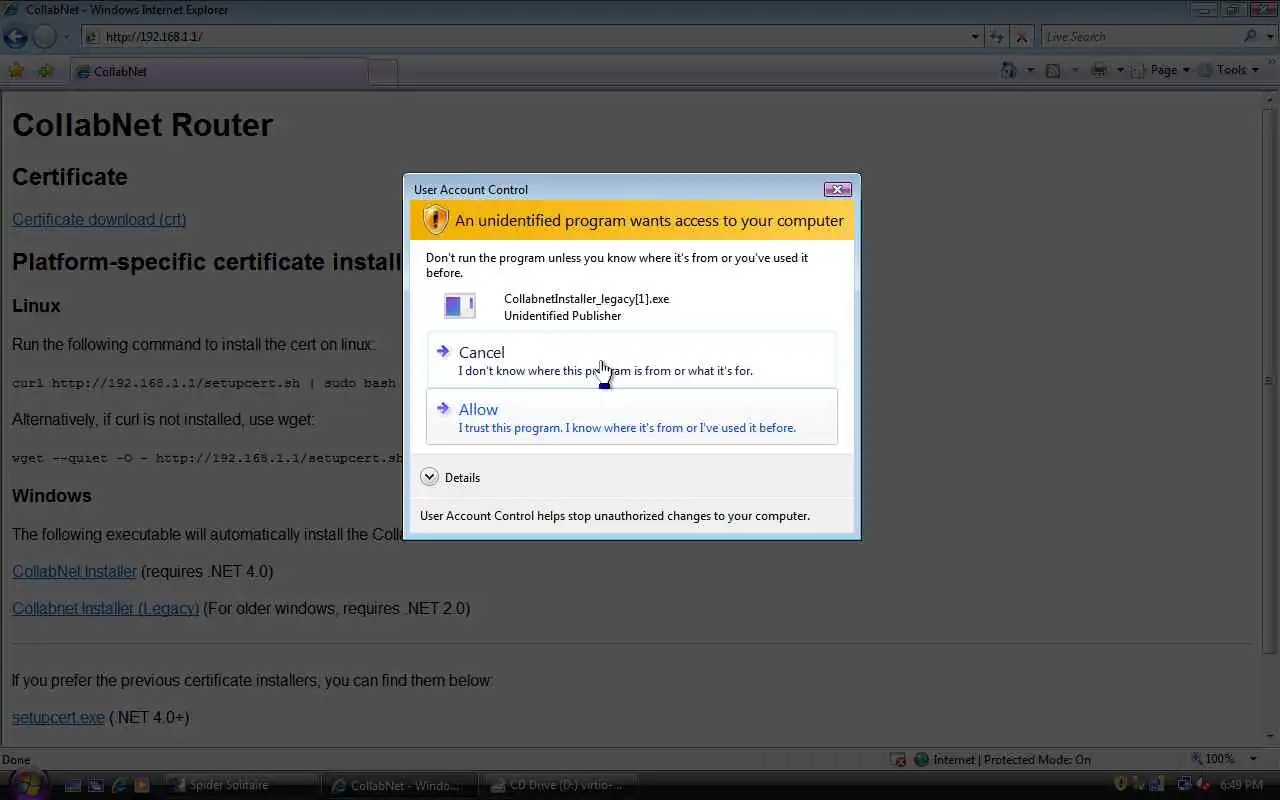Choose Allow to trust this program
This screenshot has height=800, width=1280.
click(x=631, y=417)
